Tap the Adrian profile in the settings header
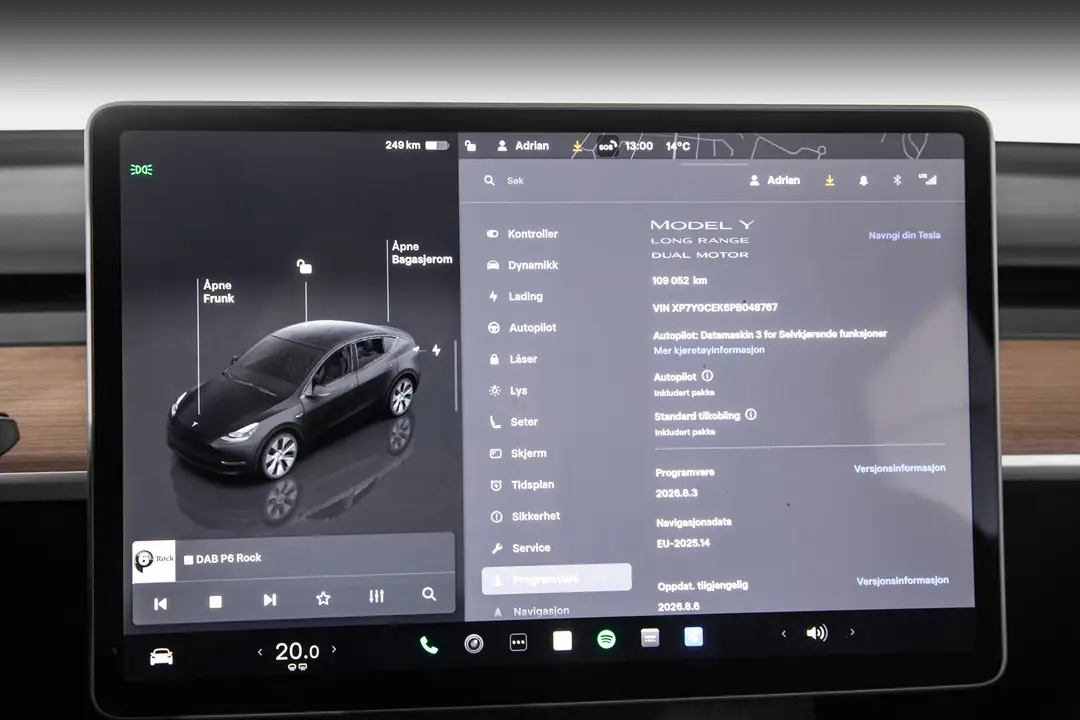Image resolution: width=1080 pixels, height=720 pixels. pyautogui.click(x=775, y=180)
